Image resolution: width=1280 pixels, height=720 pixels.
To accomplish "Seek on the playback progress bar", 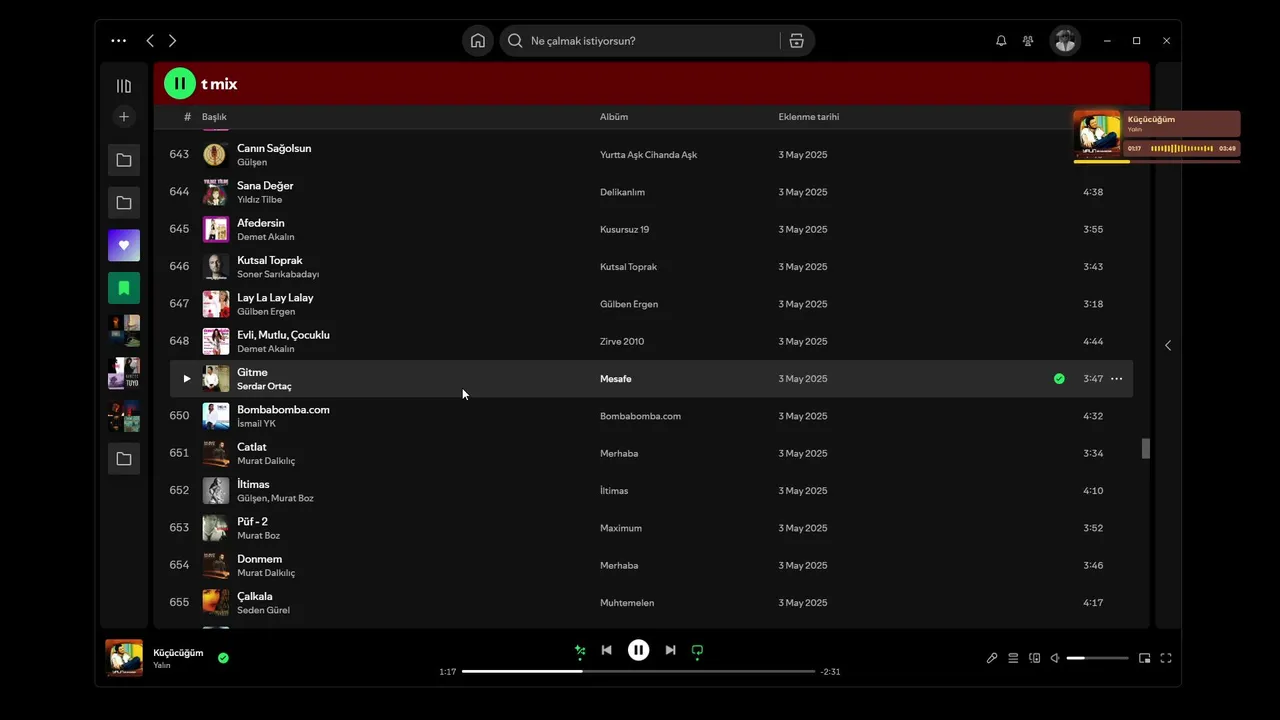I will (638, 671).
